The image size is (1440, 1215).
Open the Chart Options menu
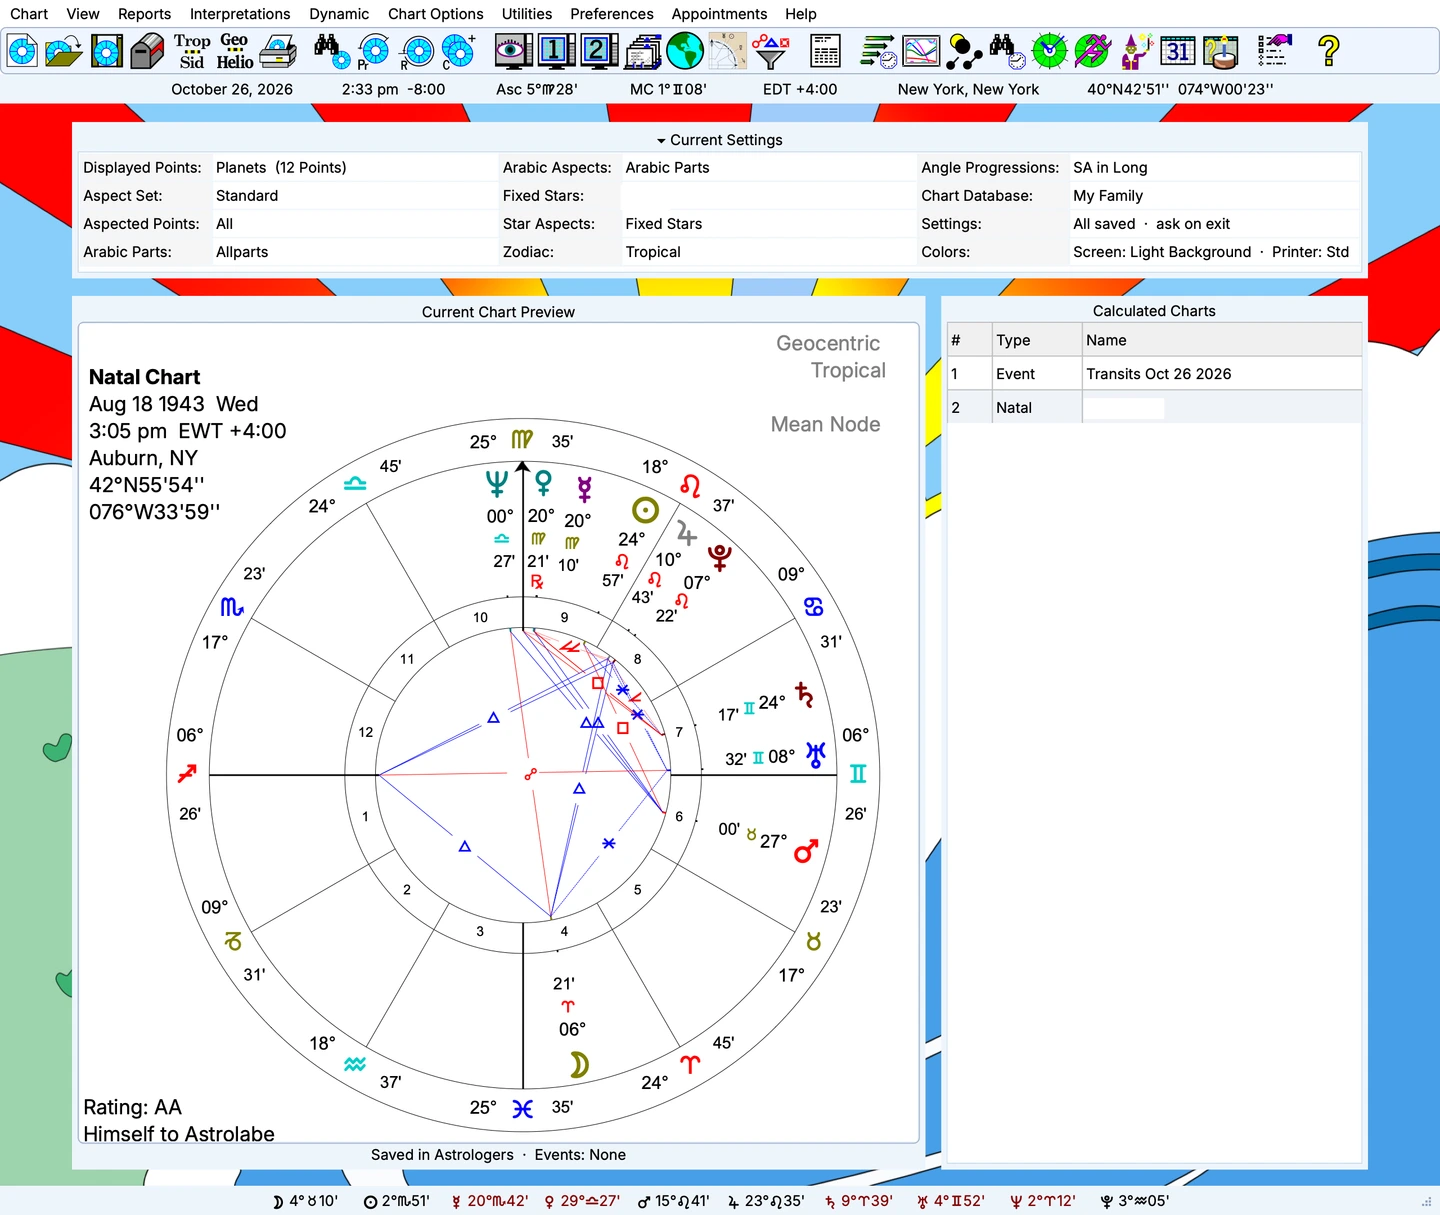tap(435, 14)
